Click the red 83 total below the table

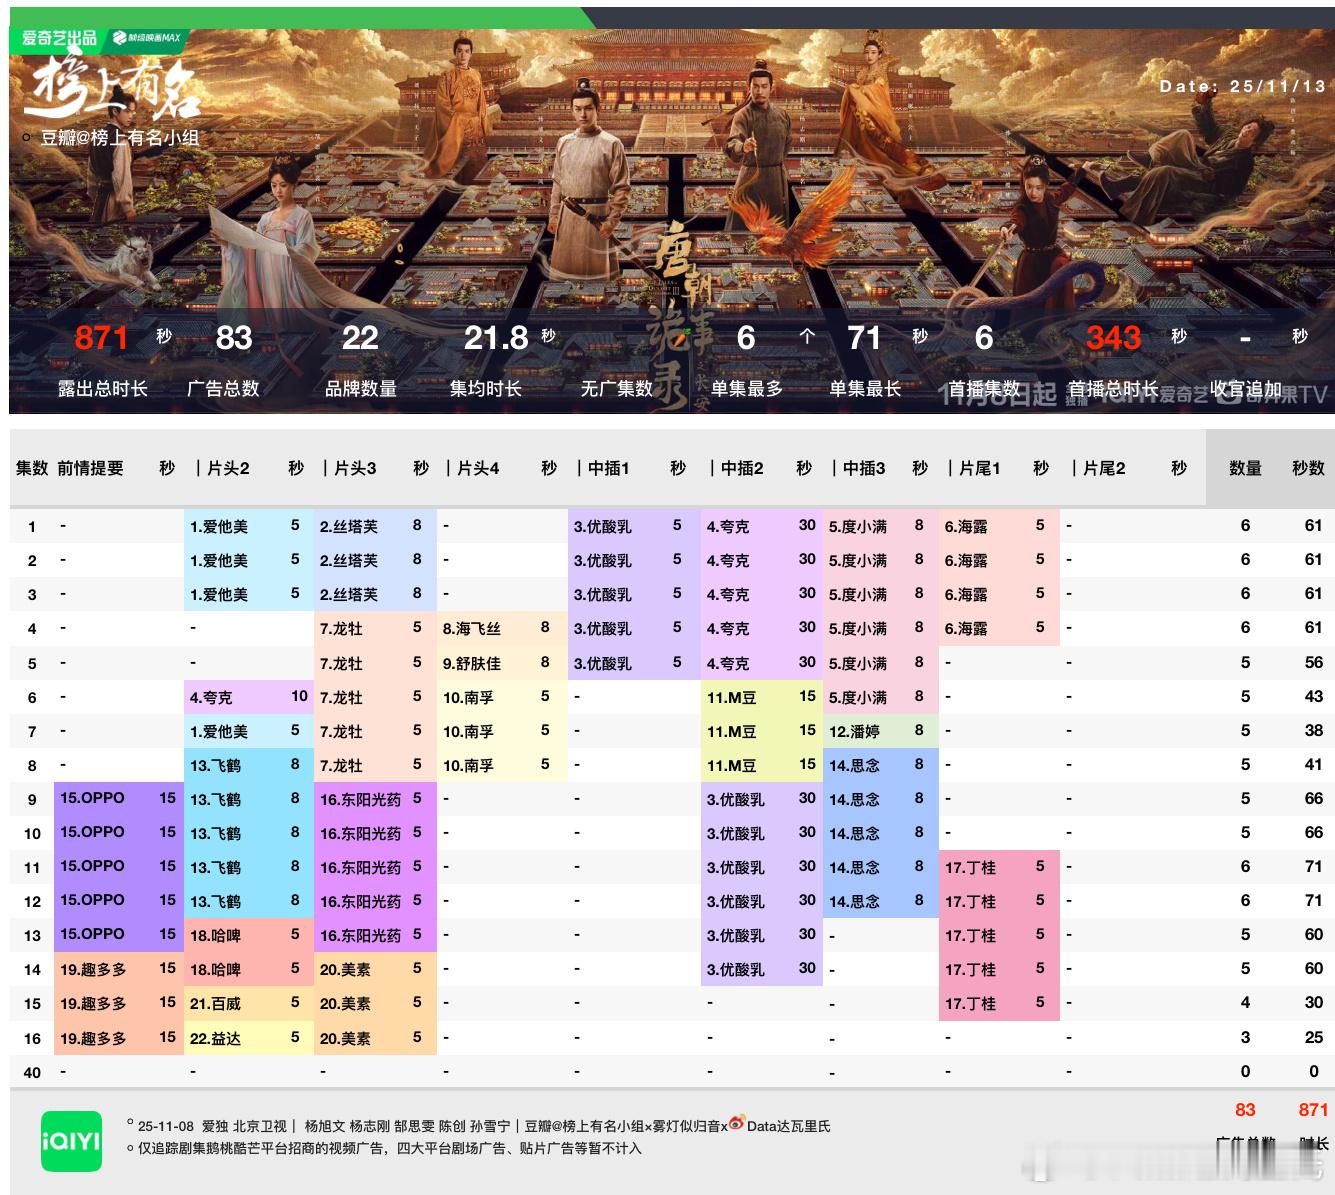[x=1245, y=1109]
